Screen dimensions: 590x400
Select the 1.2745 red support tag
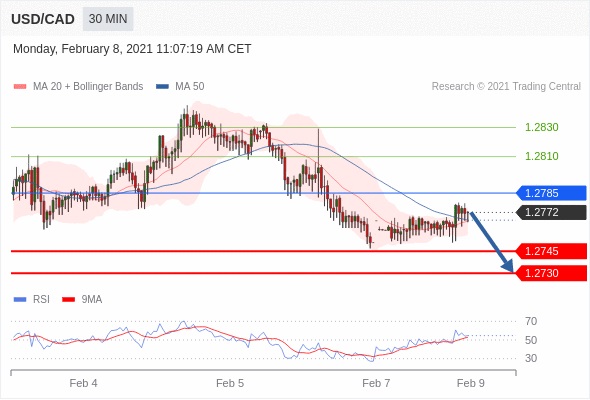[x=552, y=251]
